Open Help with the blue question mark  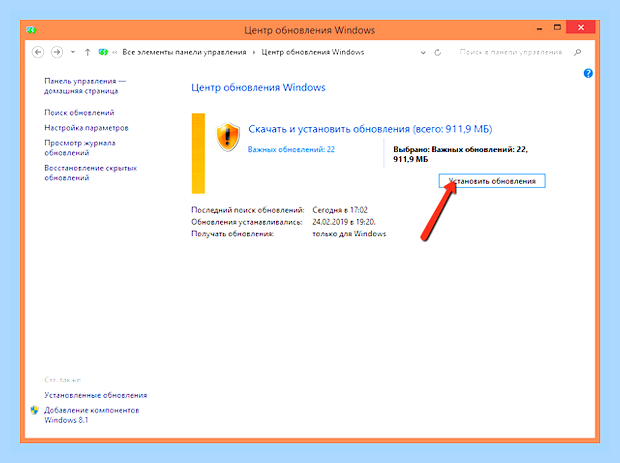pos(588,73)
